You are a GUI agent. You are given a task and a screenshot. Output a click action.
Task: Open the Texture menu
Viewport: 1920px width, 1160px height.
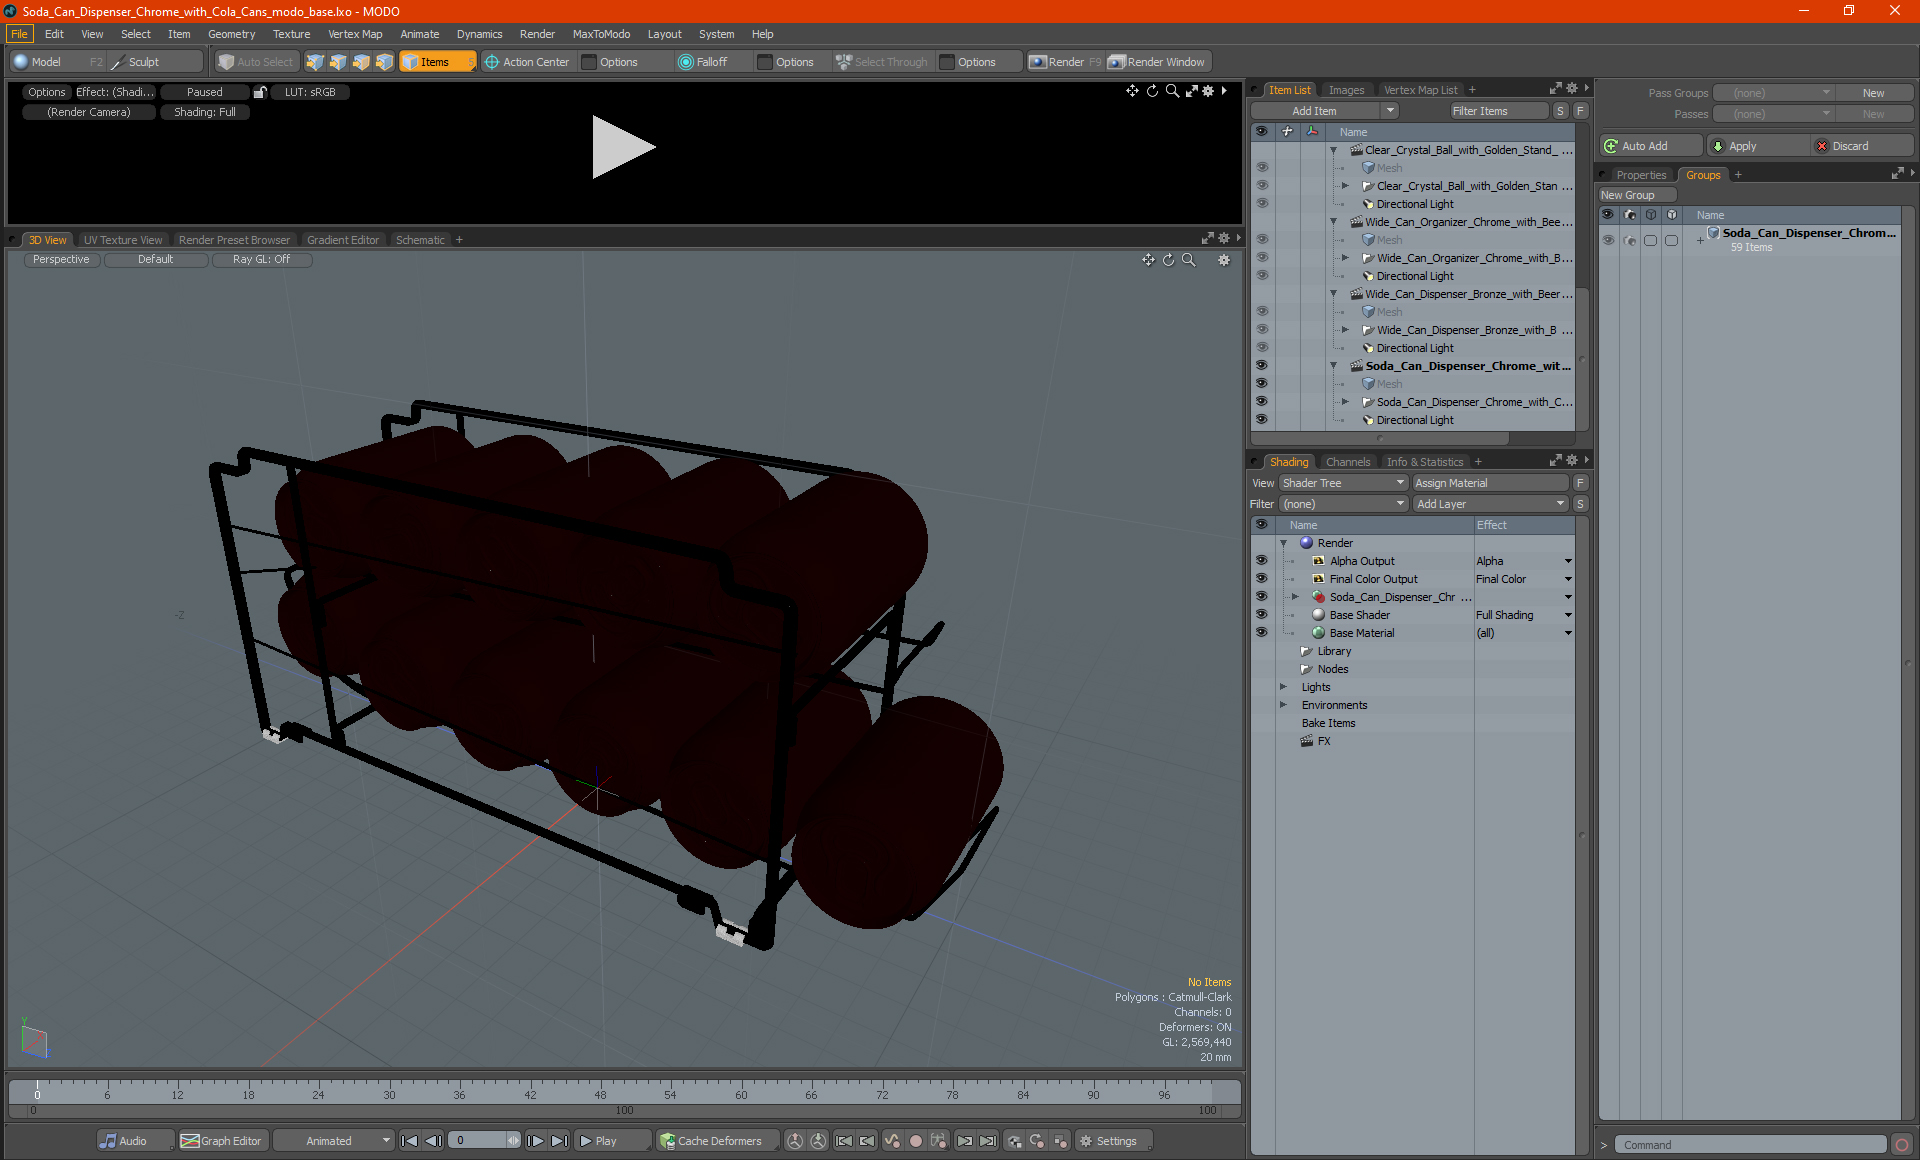[291, 34]
